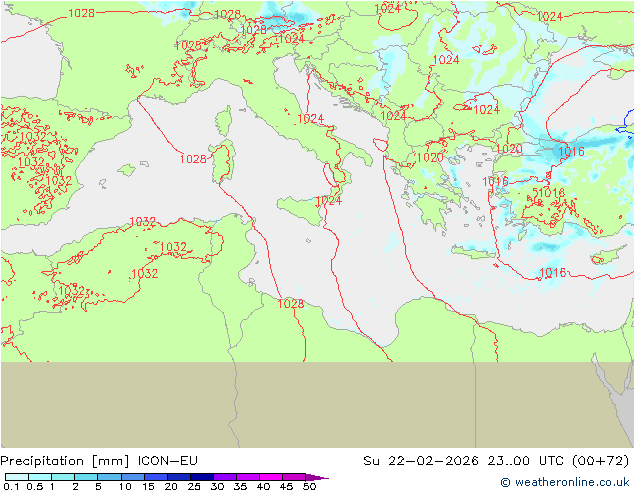The width and height of the screenshot is (634, 490).
Task: Click the island of Corsica
Action: [224, 121]
